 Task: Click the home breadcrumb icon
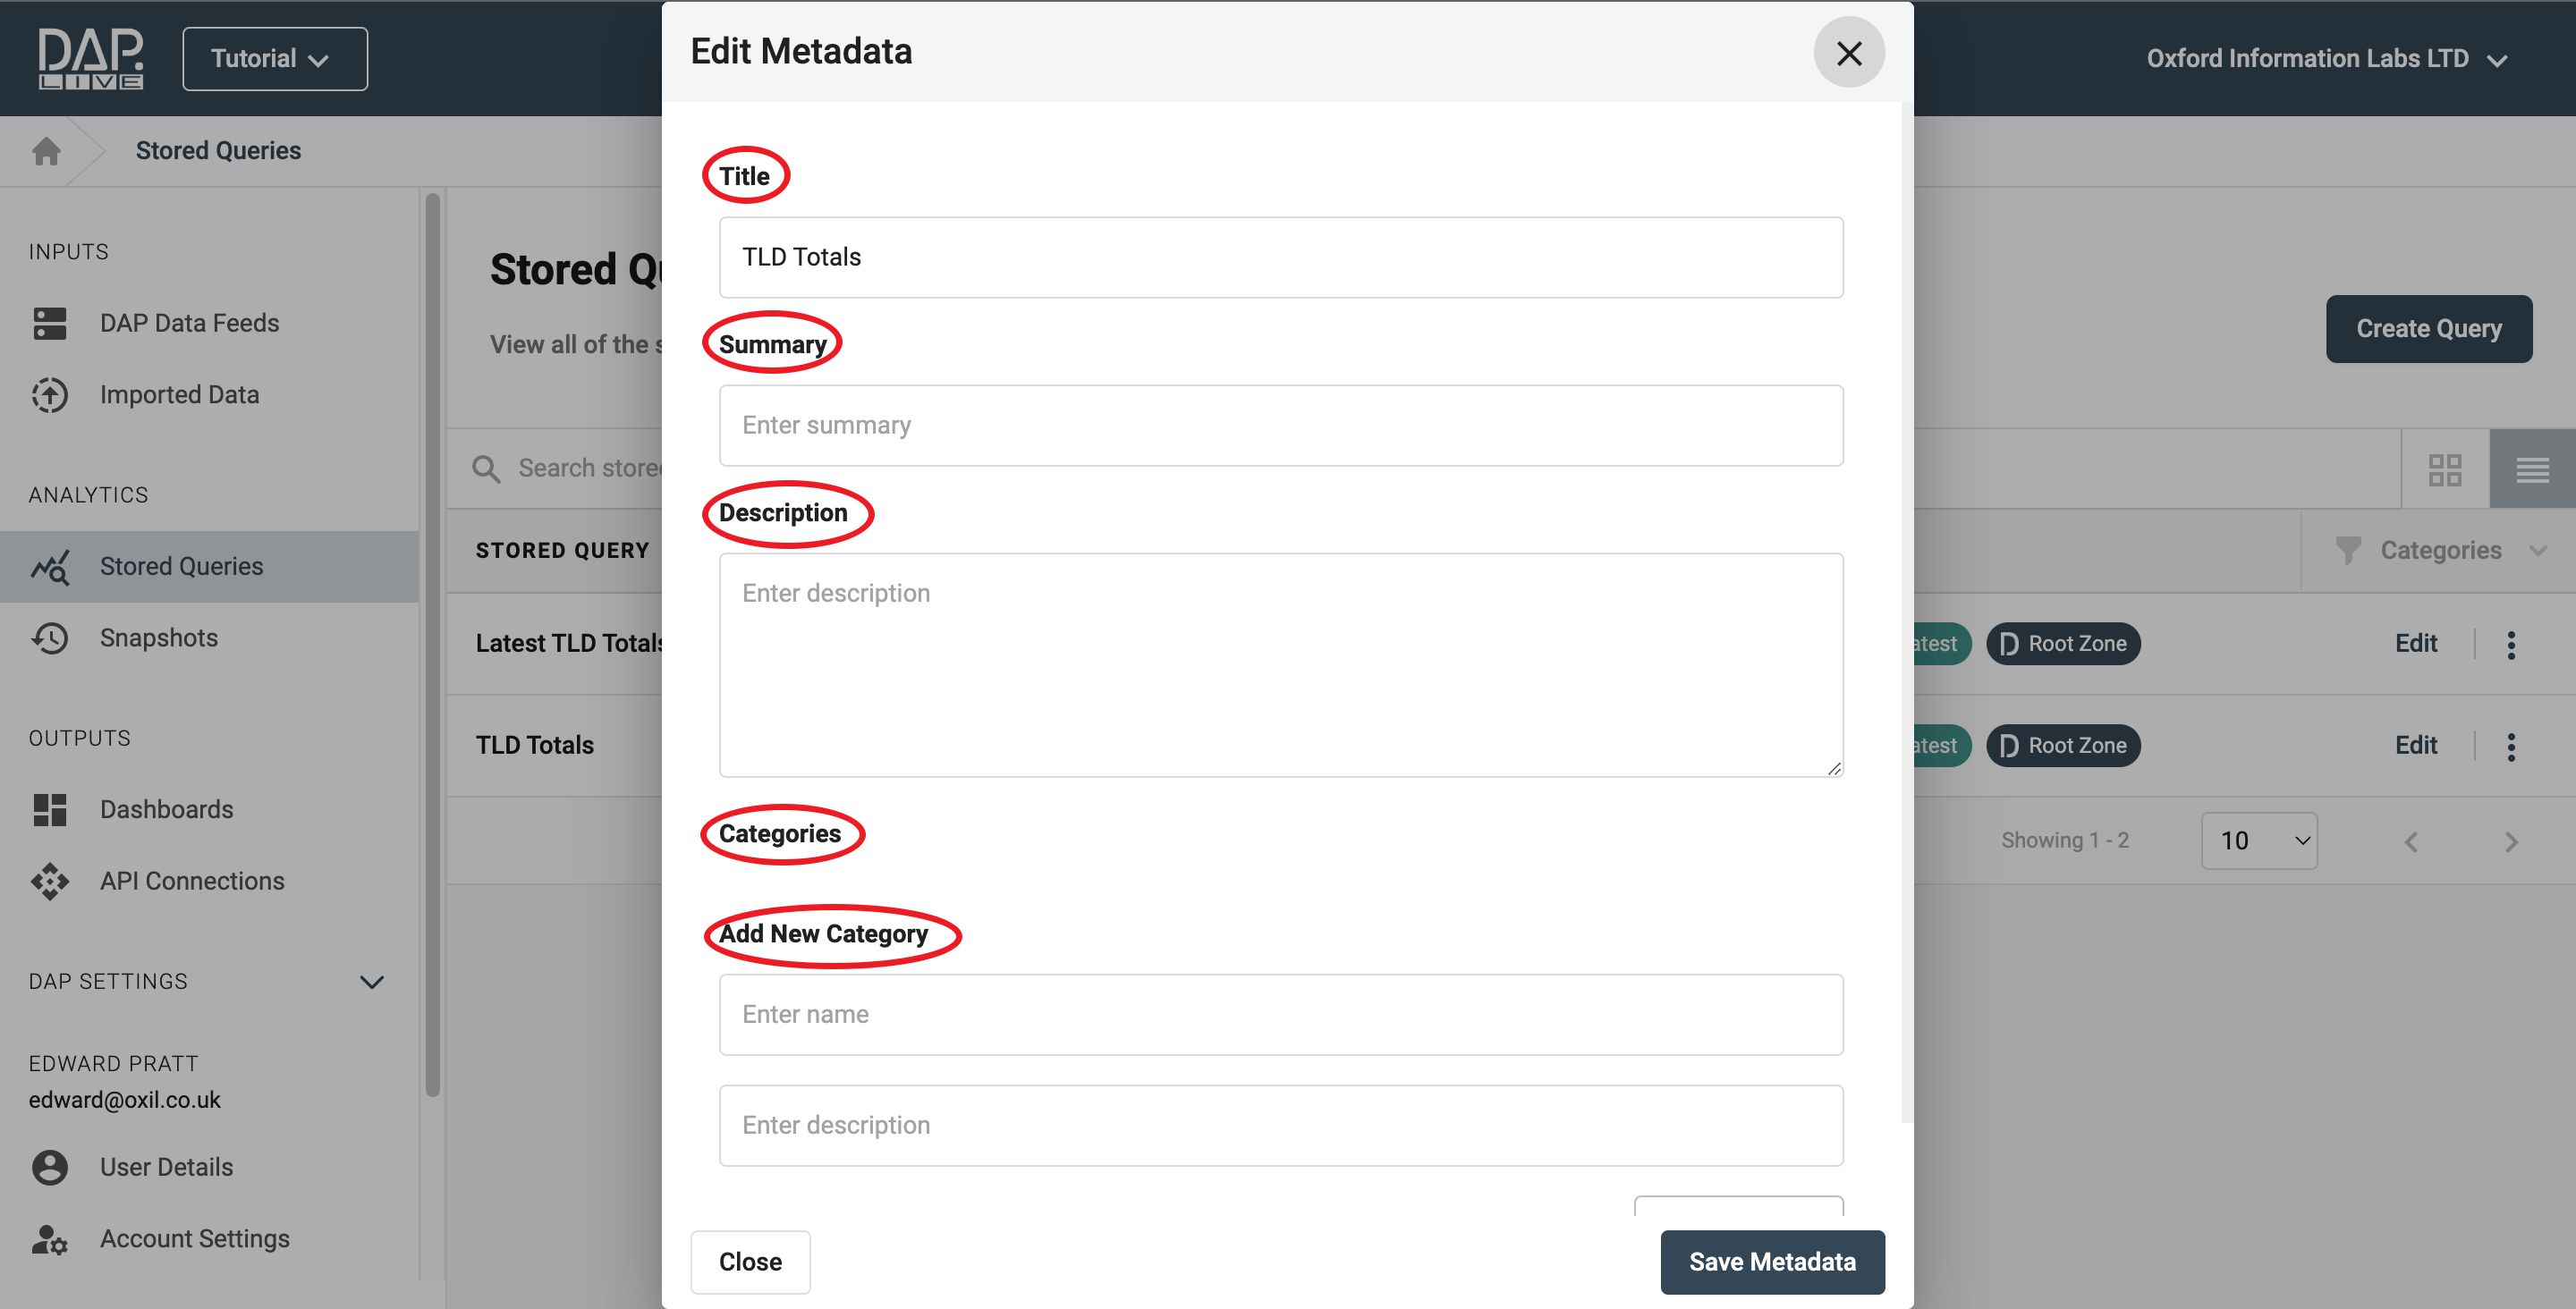pyautogui.click(x=46, y=151)
